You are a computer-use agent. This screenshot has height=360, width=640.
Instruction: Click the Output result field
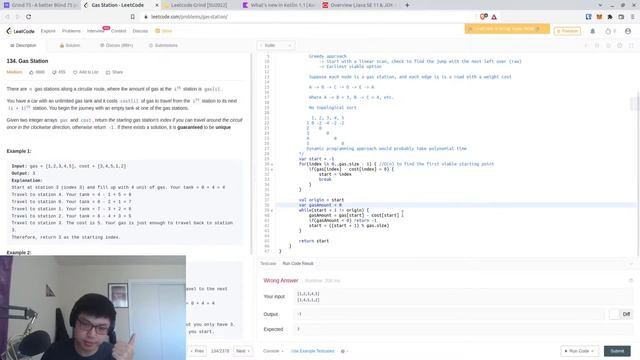click(x=449, y=314)
